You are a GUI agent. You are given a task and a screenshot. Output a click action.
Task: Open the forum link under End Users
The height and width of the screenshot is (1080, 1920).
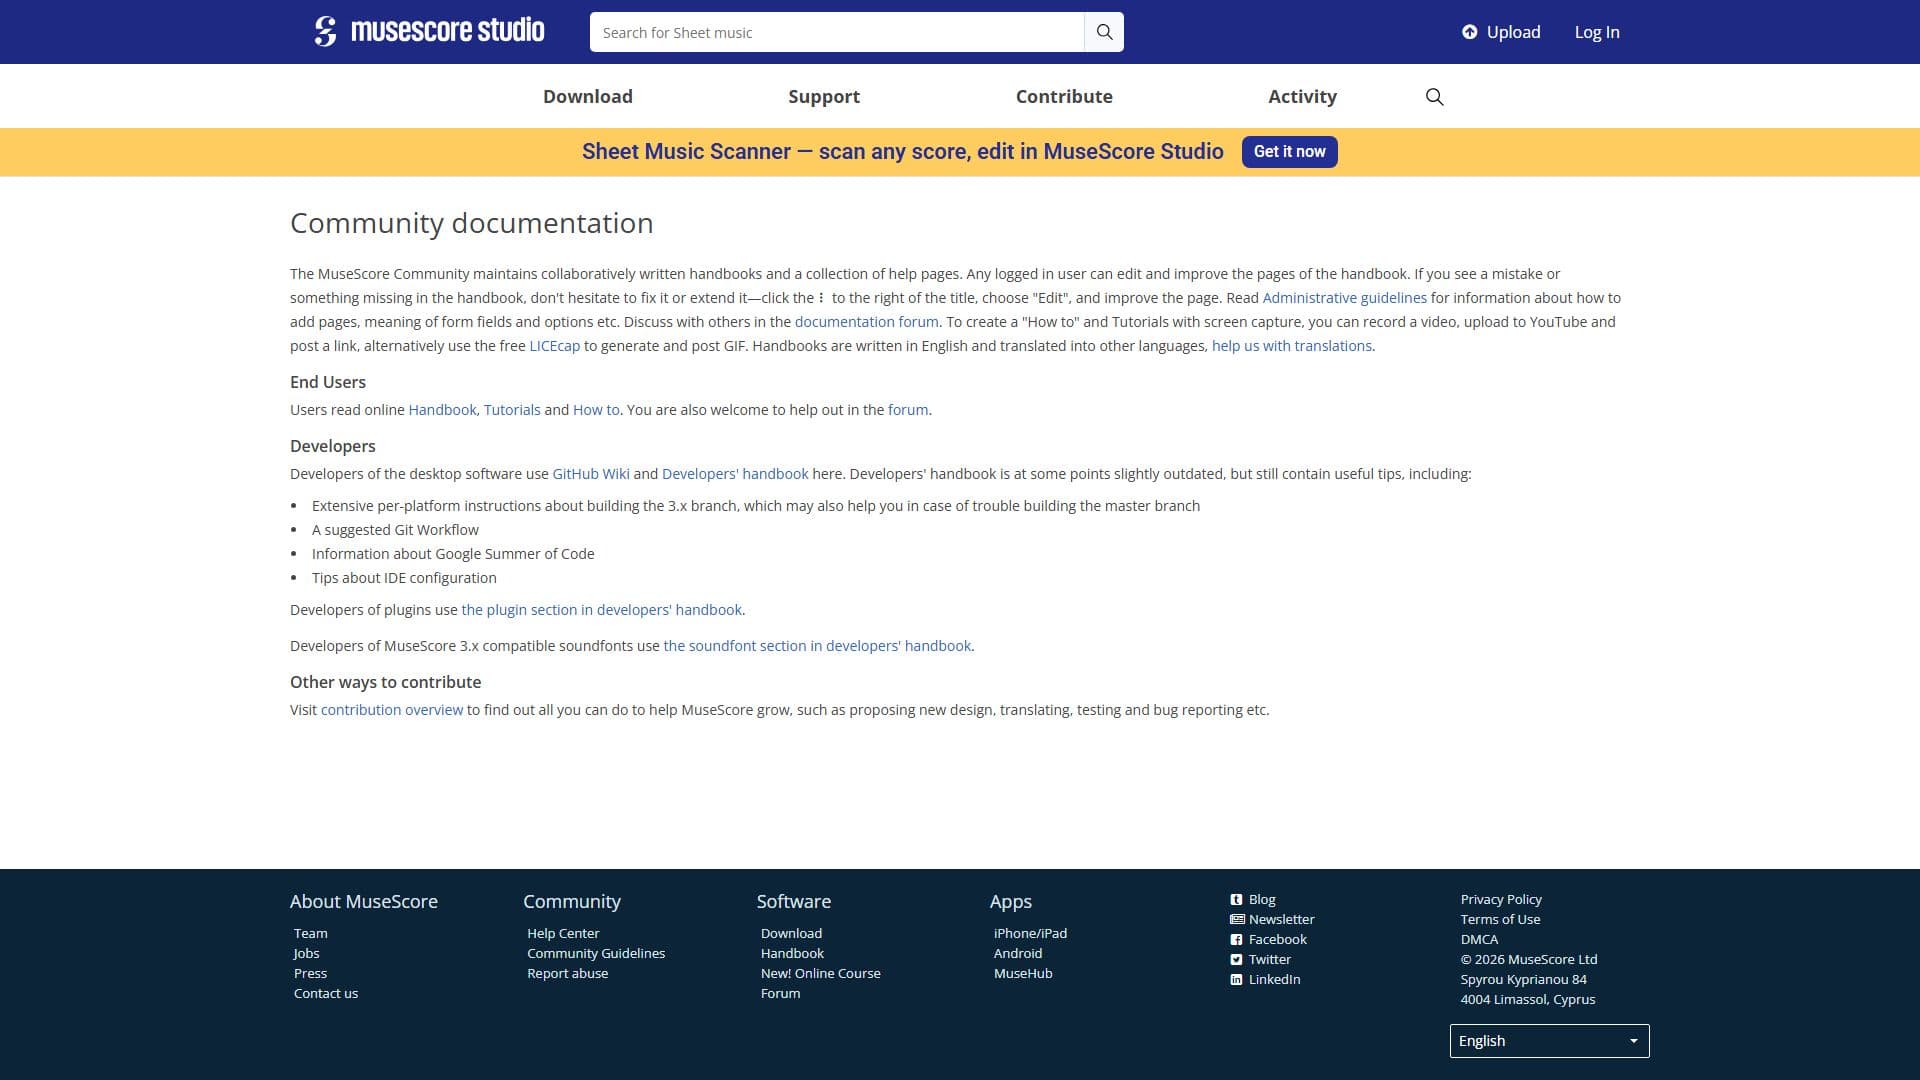908,410
